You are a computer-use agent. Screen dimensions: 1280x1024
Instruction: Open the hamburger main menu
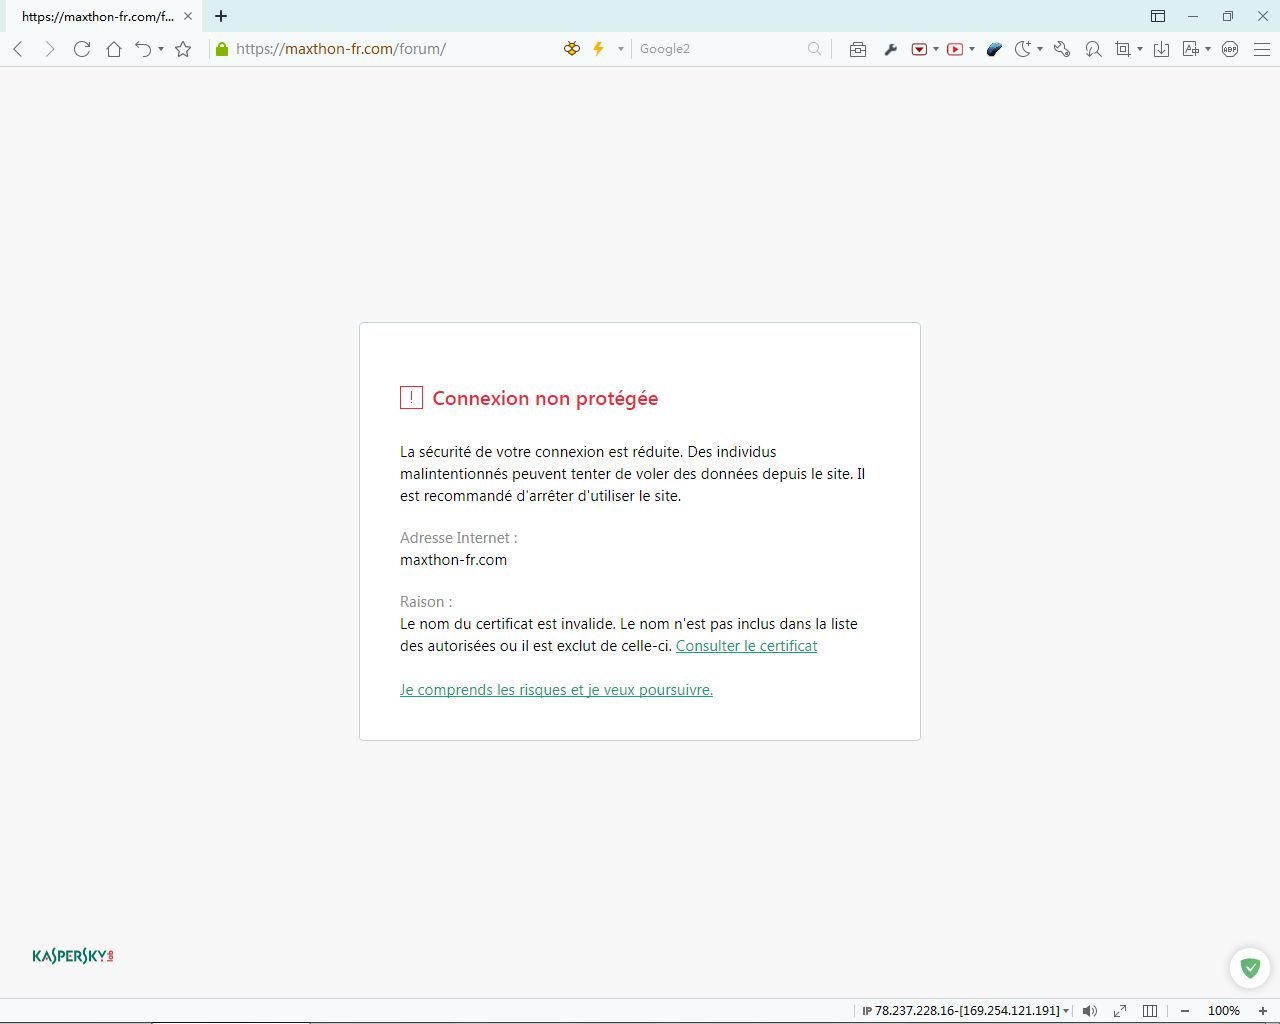(x=1262, y=49)
